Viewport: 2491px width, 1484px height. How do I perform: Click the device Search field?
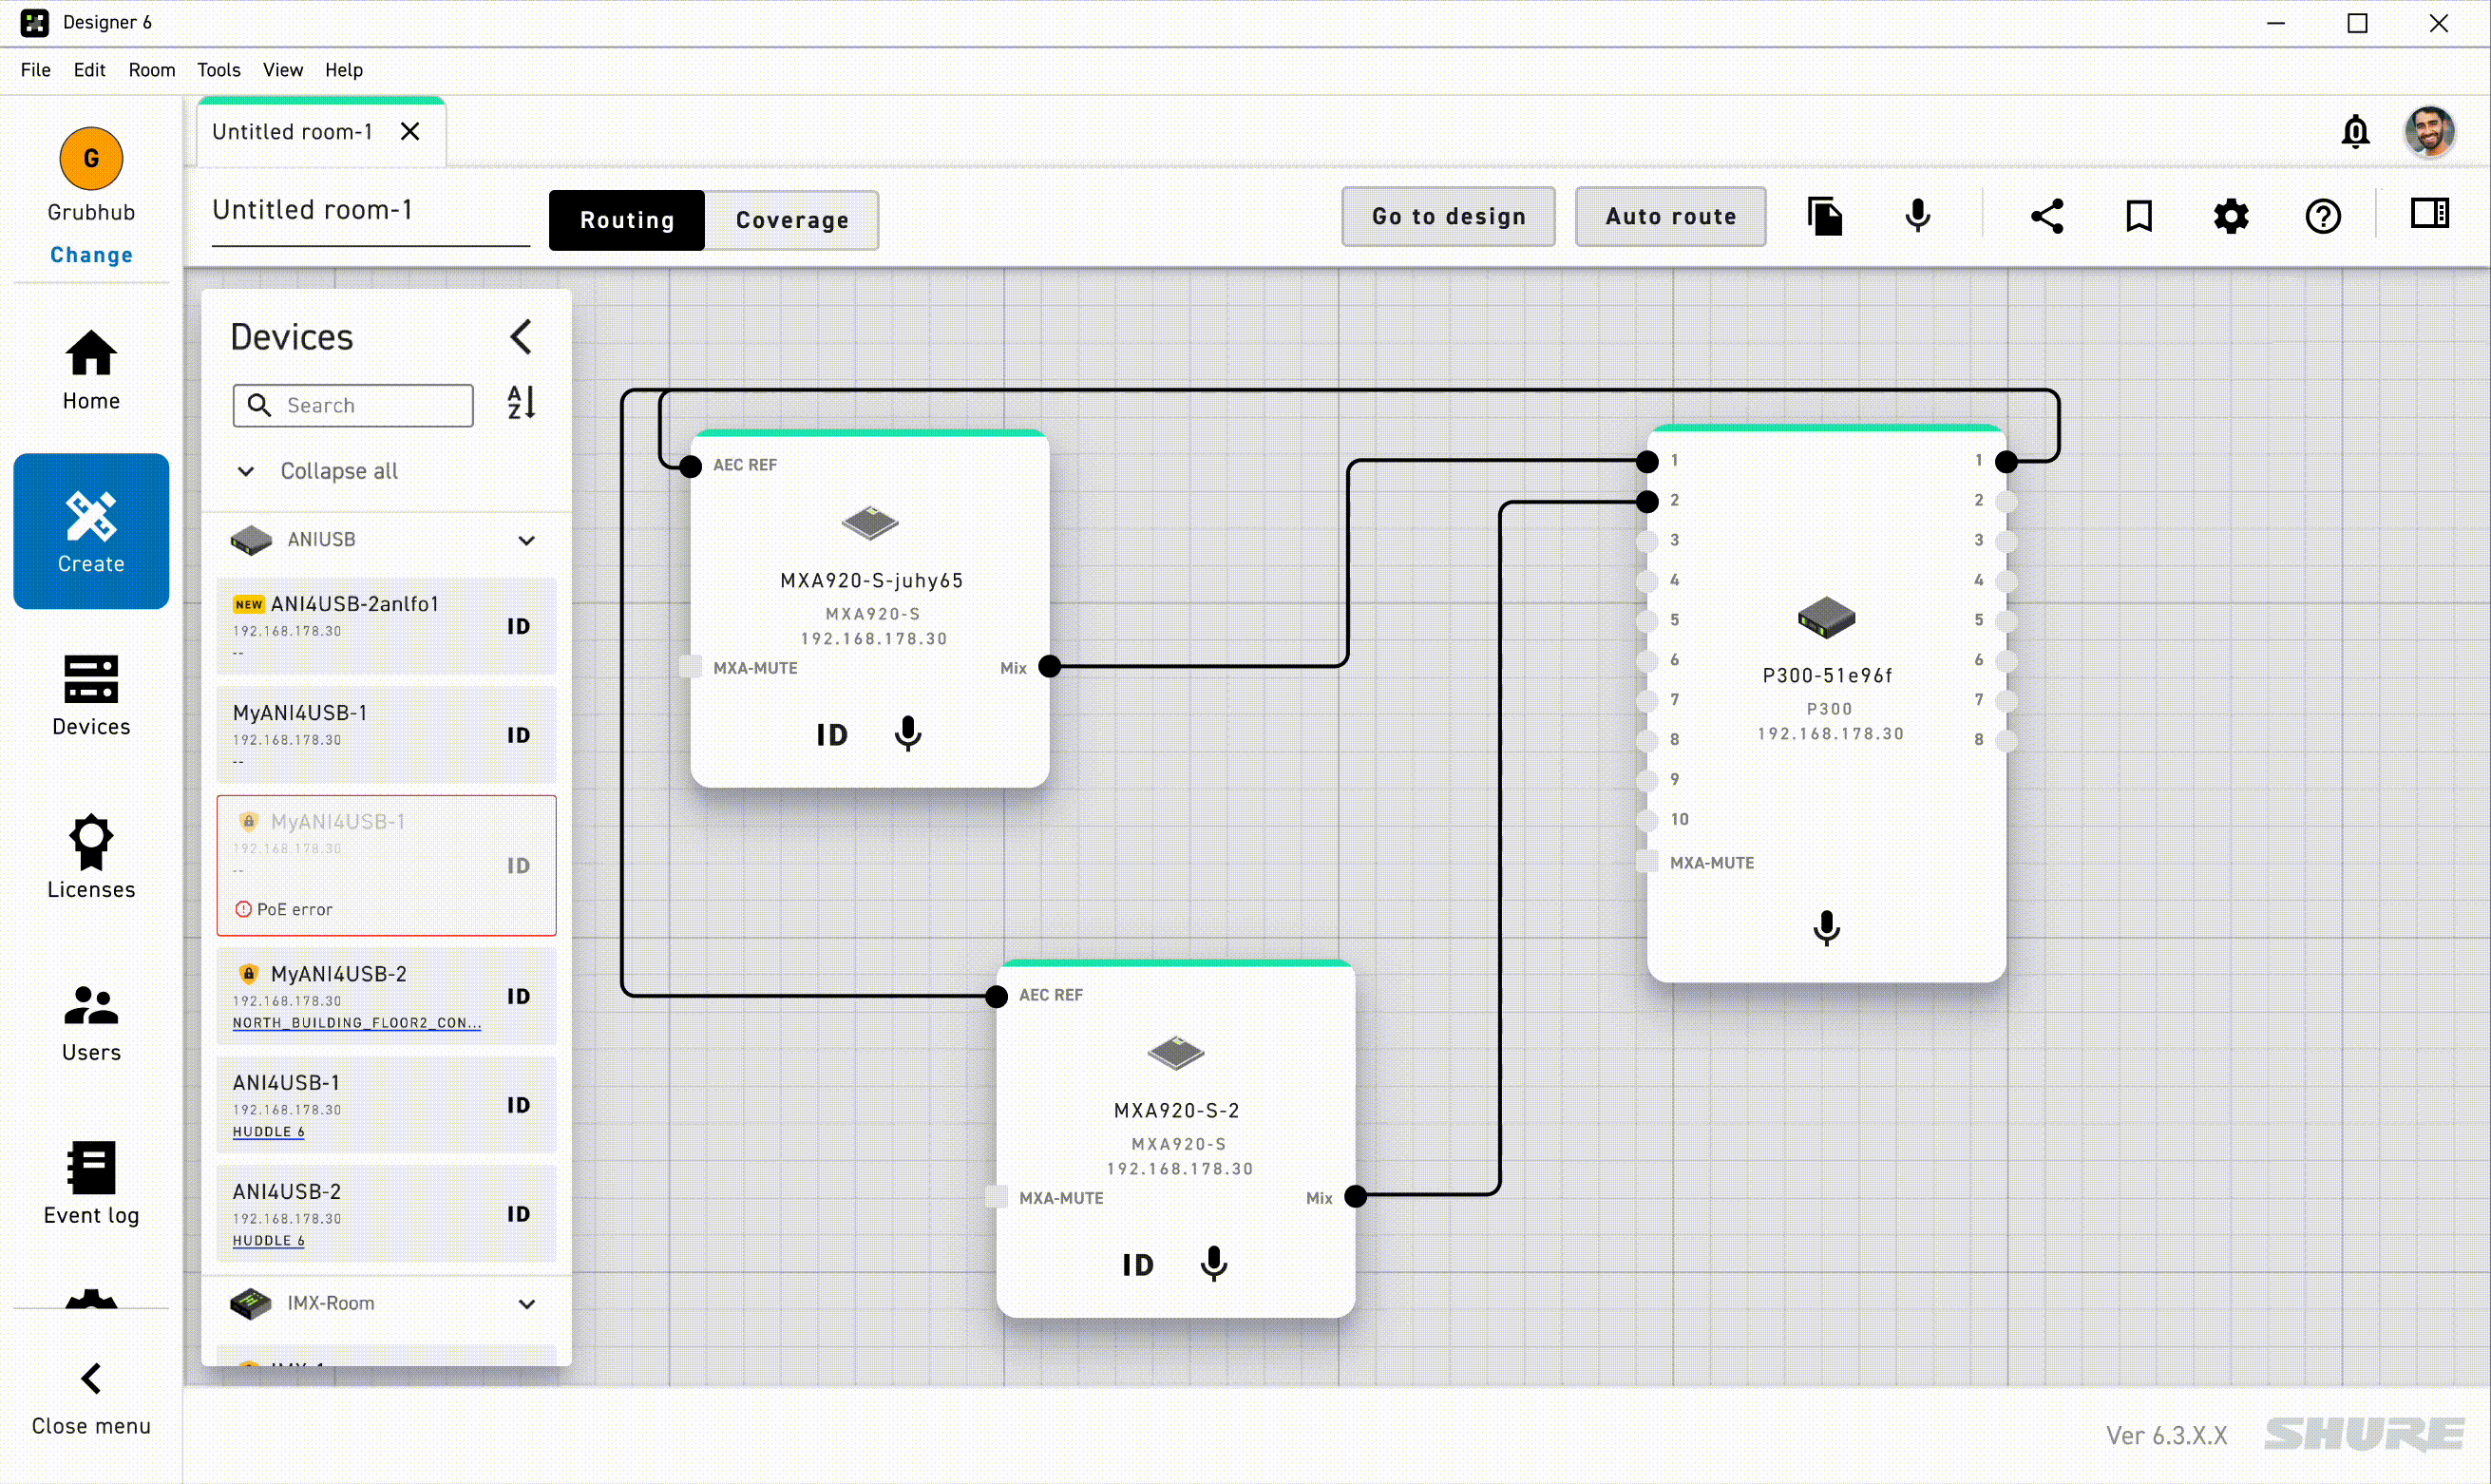(353, 405)
